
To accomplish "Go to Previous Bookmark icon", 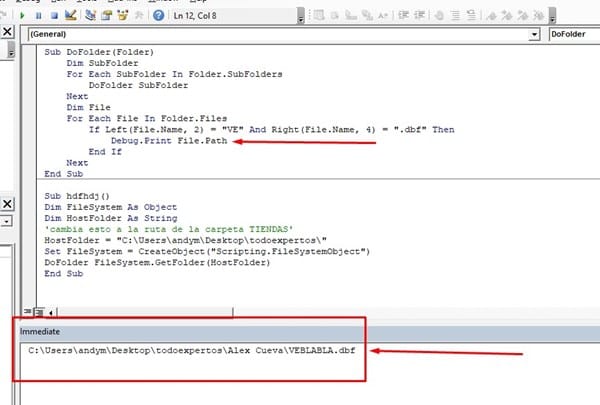I will [523, 15].
